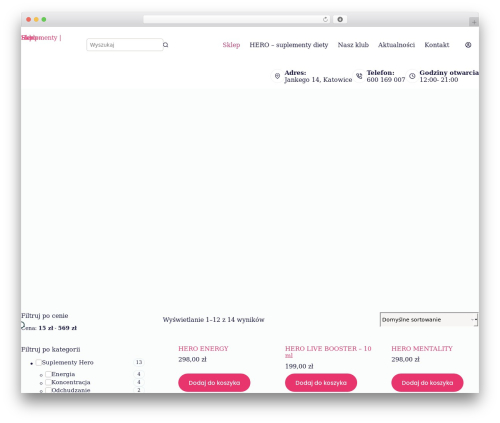
Task: Reload the page with the refresh icon
Action: click(325, 20)
